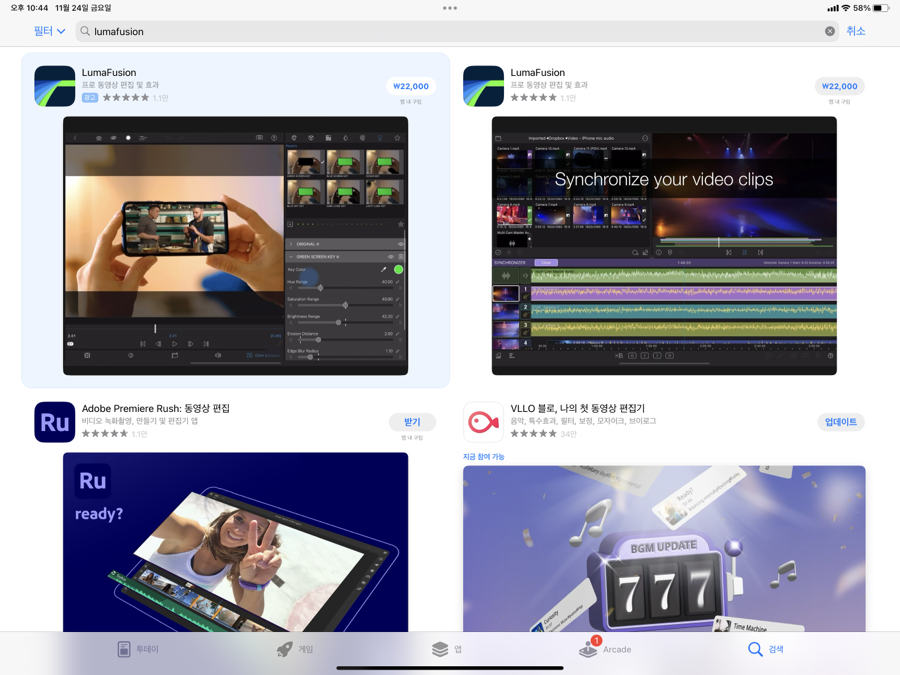Tap 받기 to get Adobe Premiere Rush
Image resolution: width=900 pixels, height=675 pixels.
(412, 422)
